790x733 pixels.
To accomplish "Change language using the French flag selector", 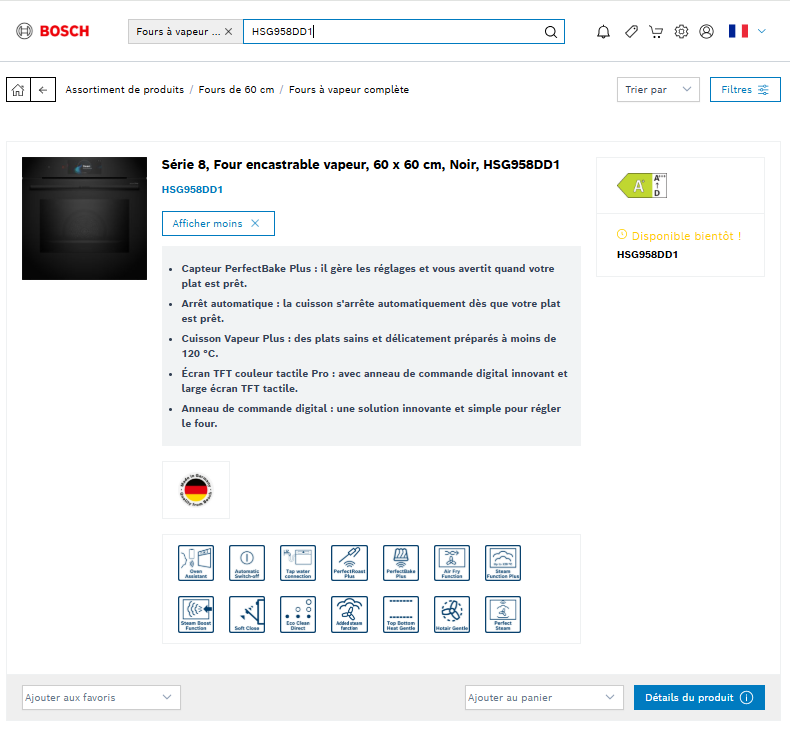I will tap(747, 32).
